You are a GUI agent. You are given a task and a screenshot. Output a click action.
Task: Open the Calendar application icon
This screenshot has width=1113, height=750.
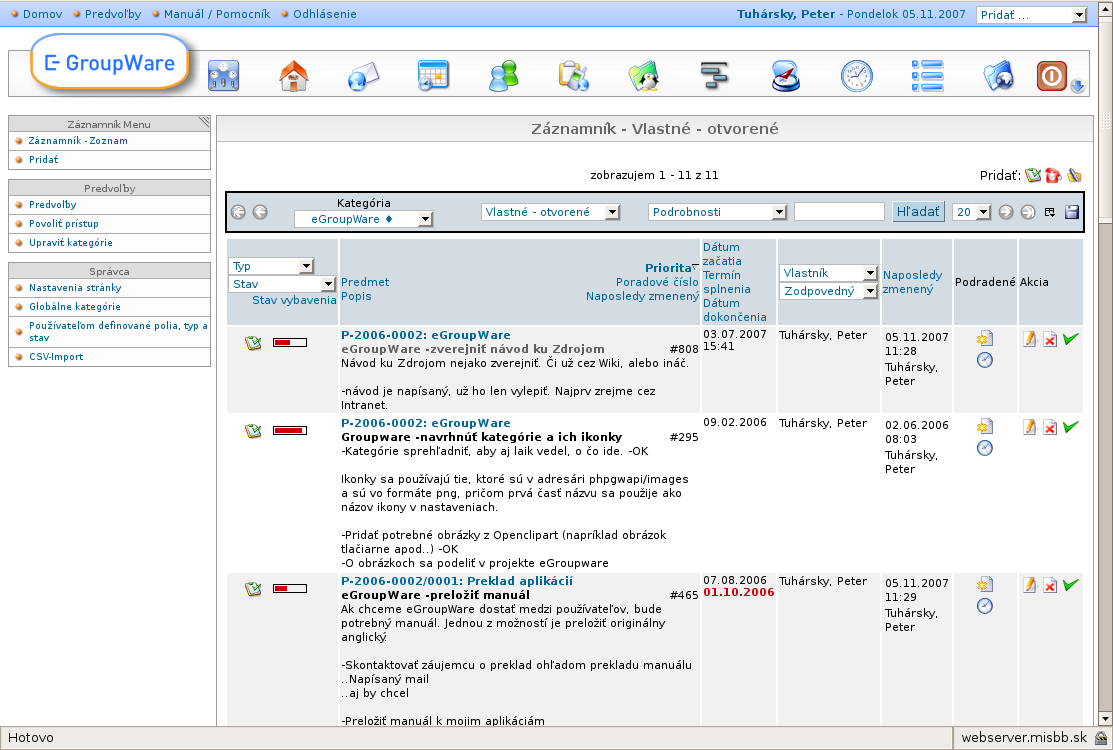[433, 76]
